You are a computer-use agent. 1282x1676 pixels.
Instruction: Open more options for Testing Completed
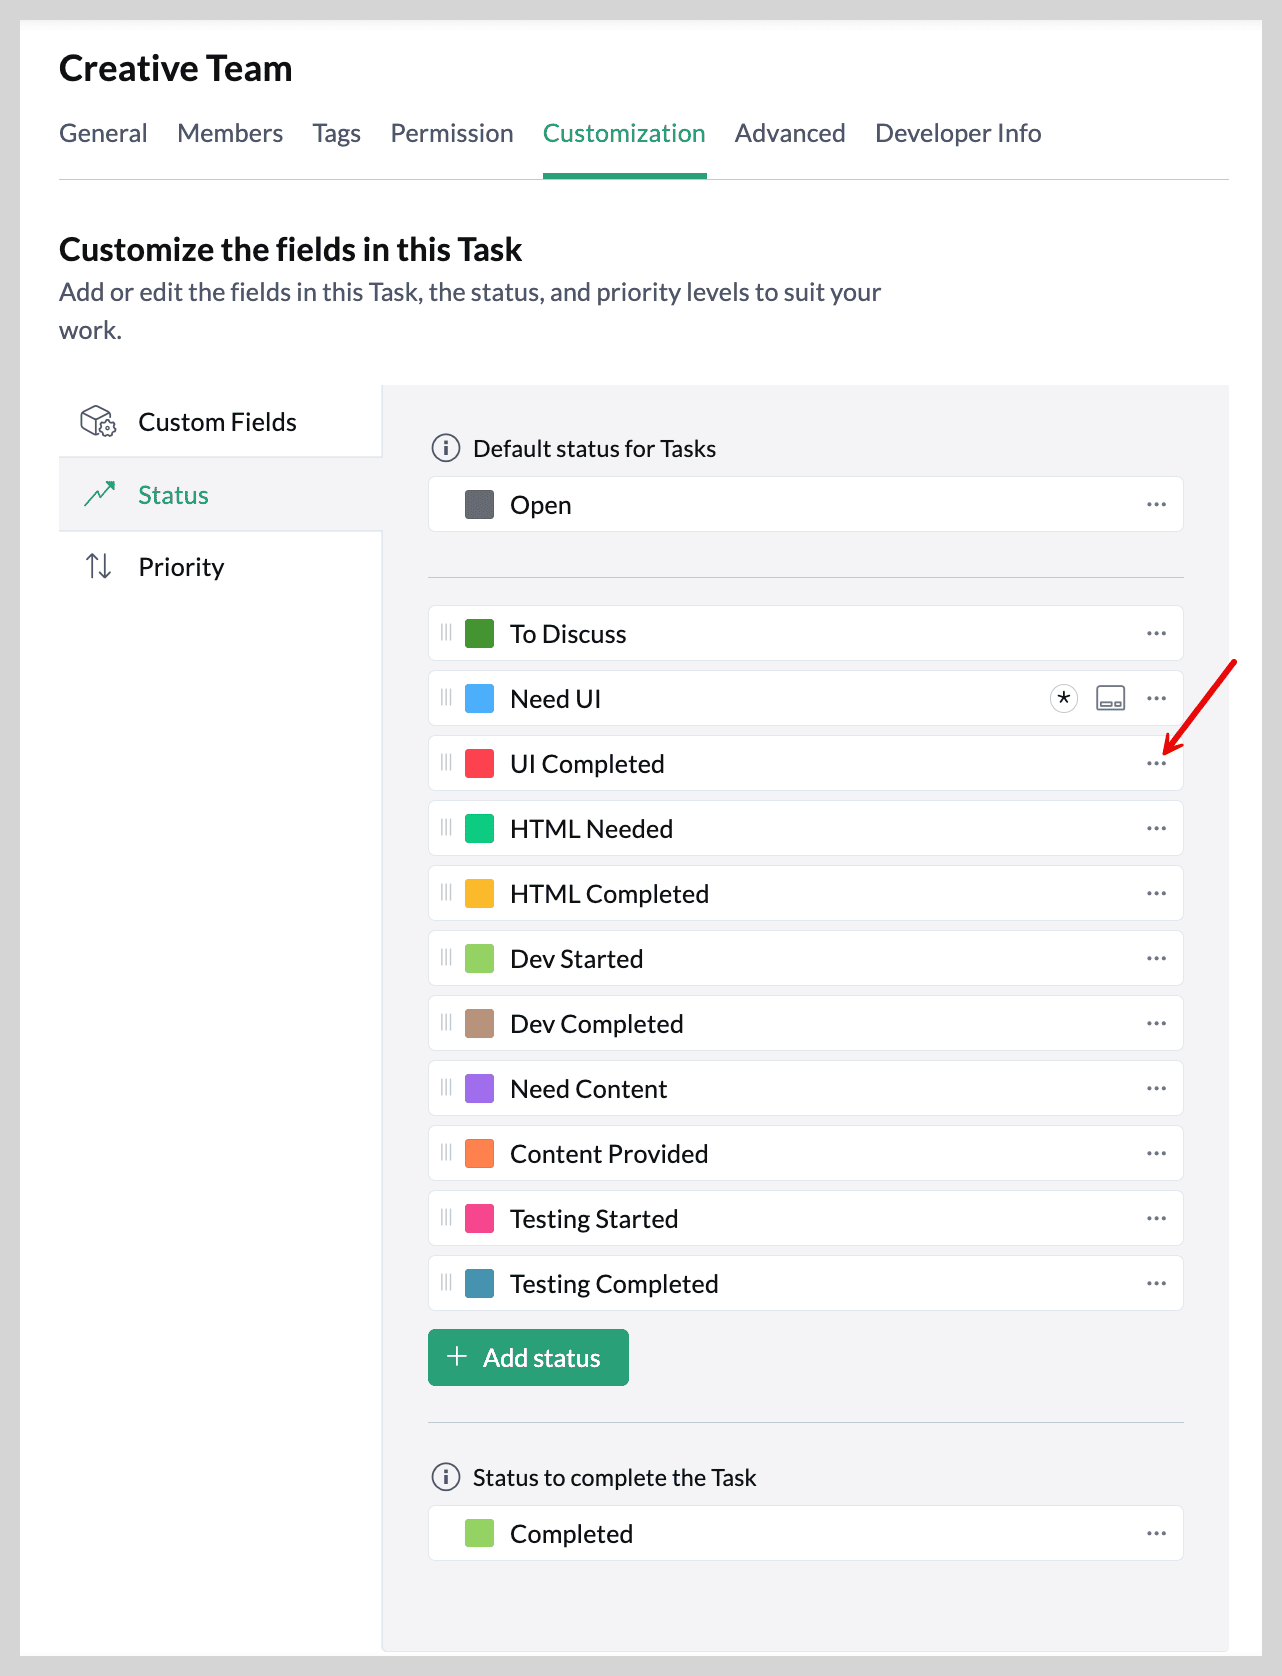coord(1157,1283)
